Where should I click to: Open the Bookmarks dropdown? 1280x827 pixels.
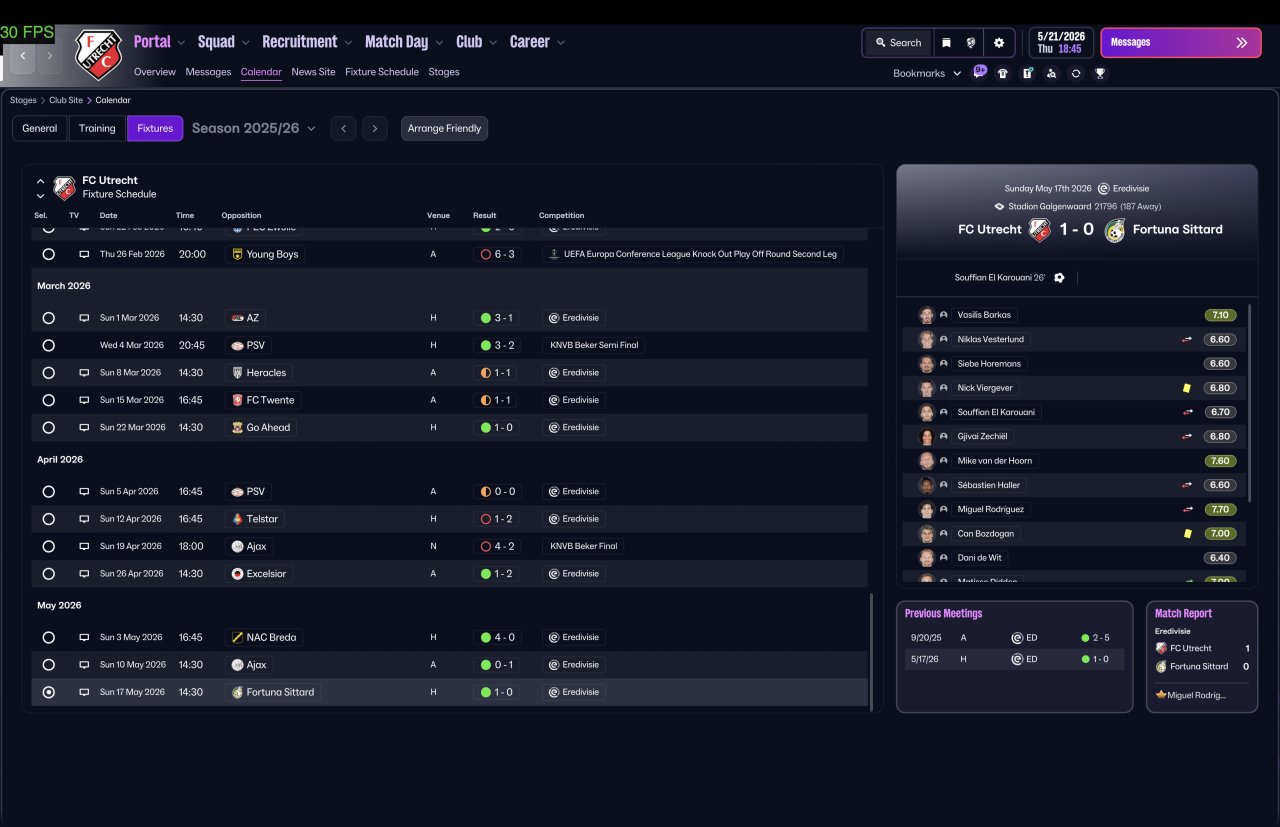pos(927,73)
